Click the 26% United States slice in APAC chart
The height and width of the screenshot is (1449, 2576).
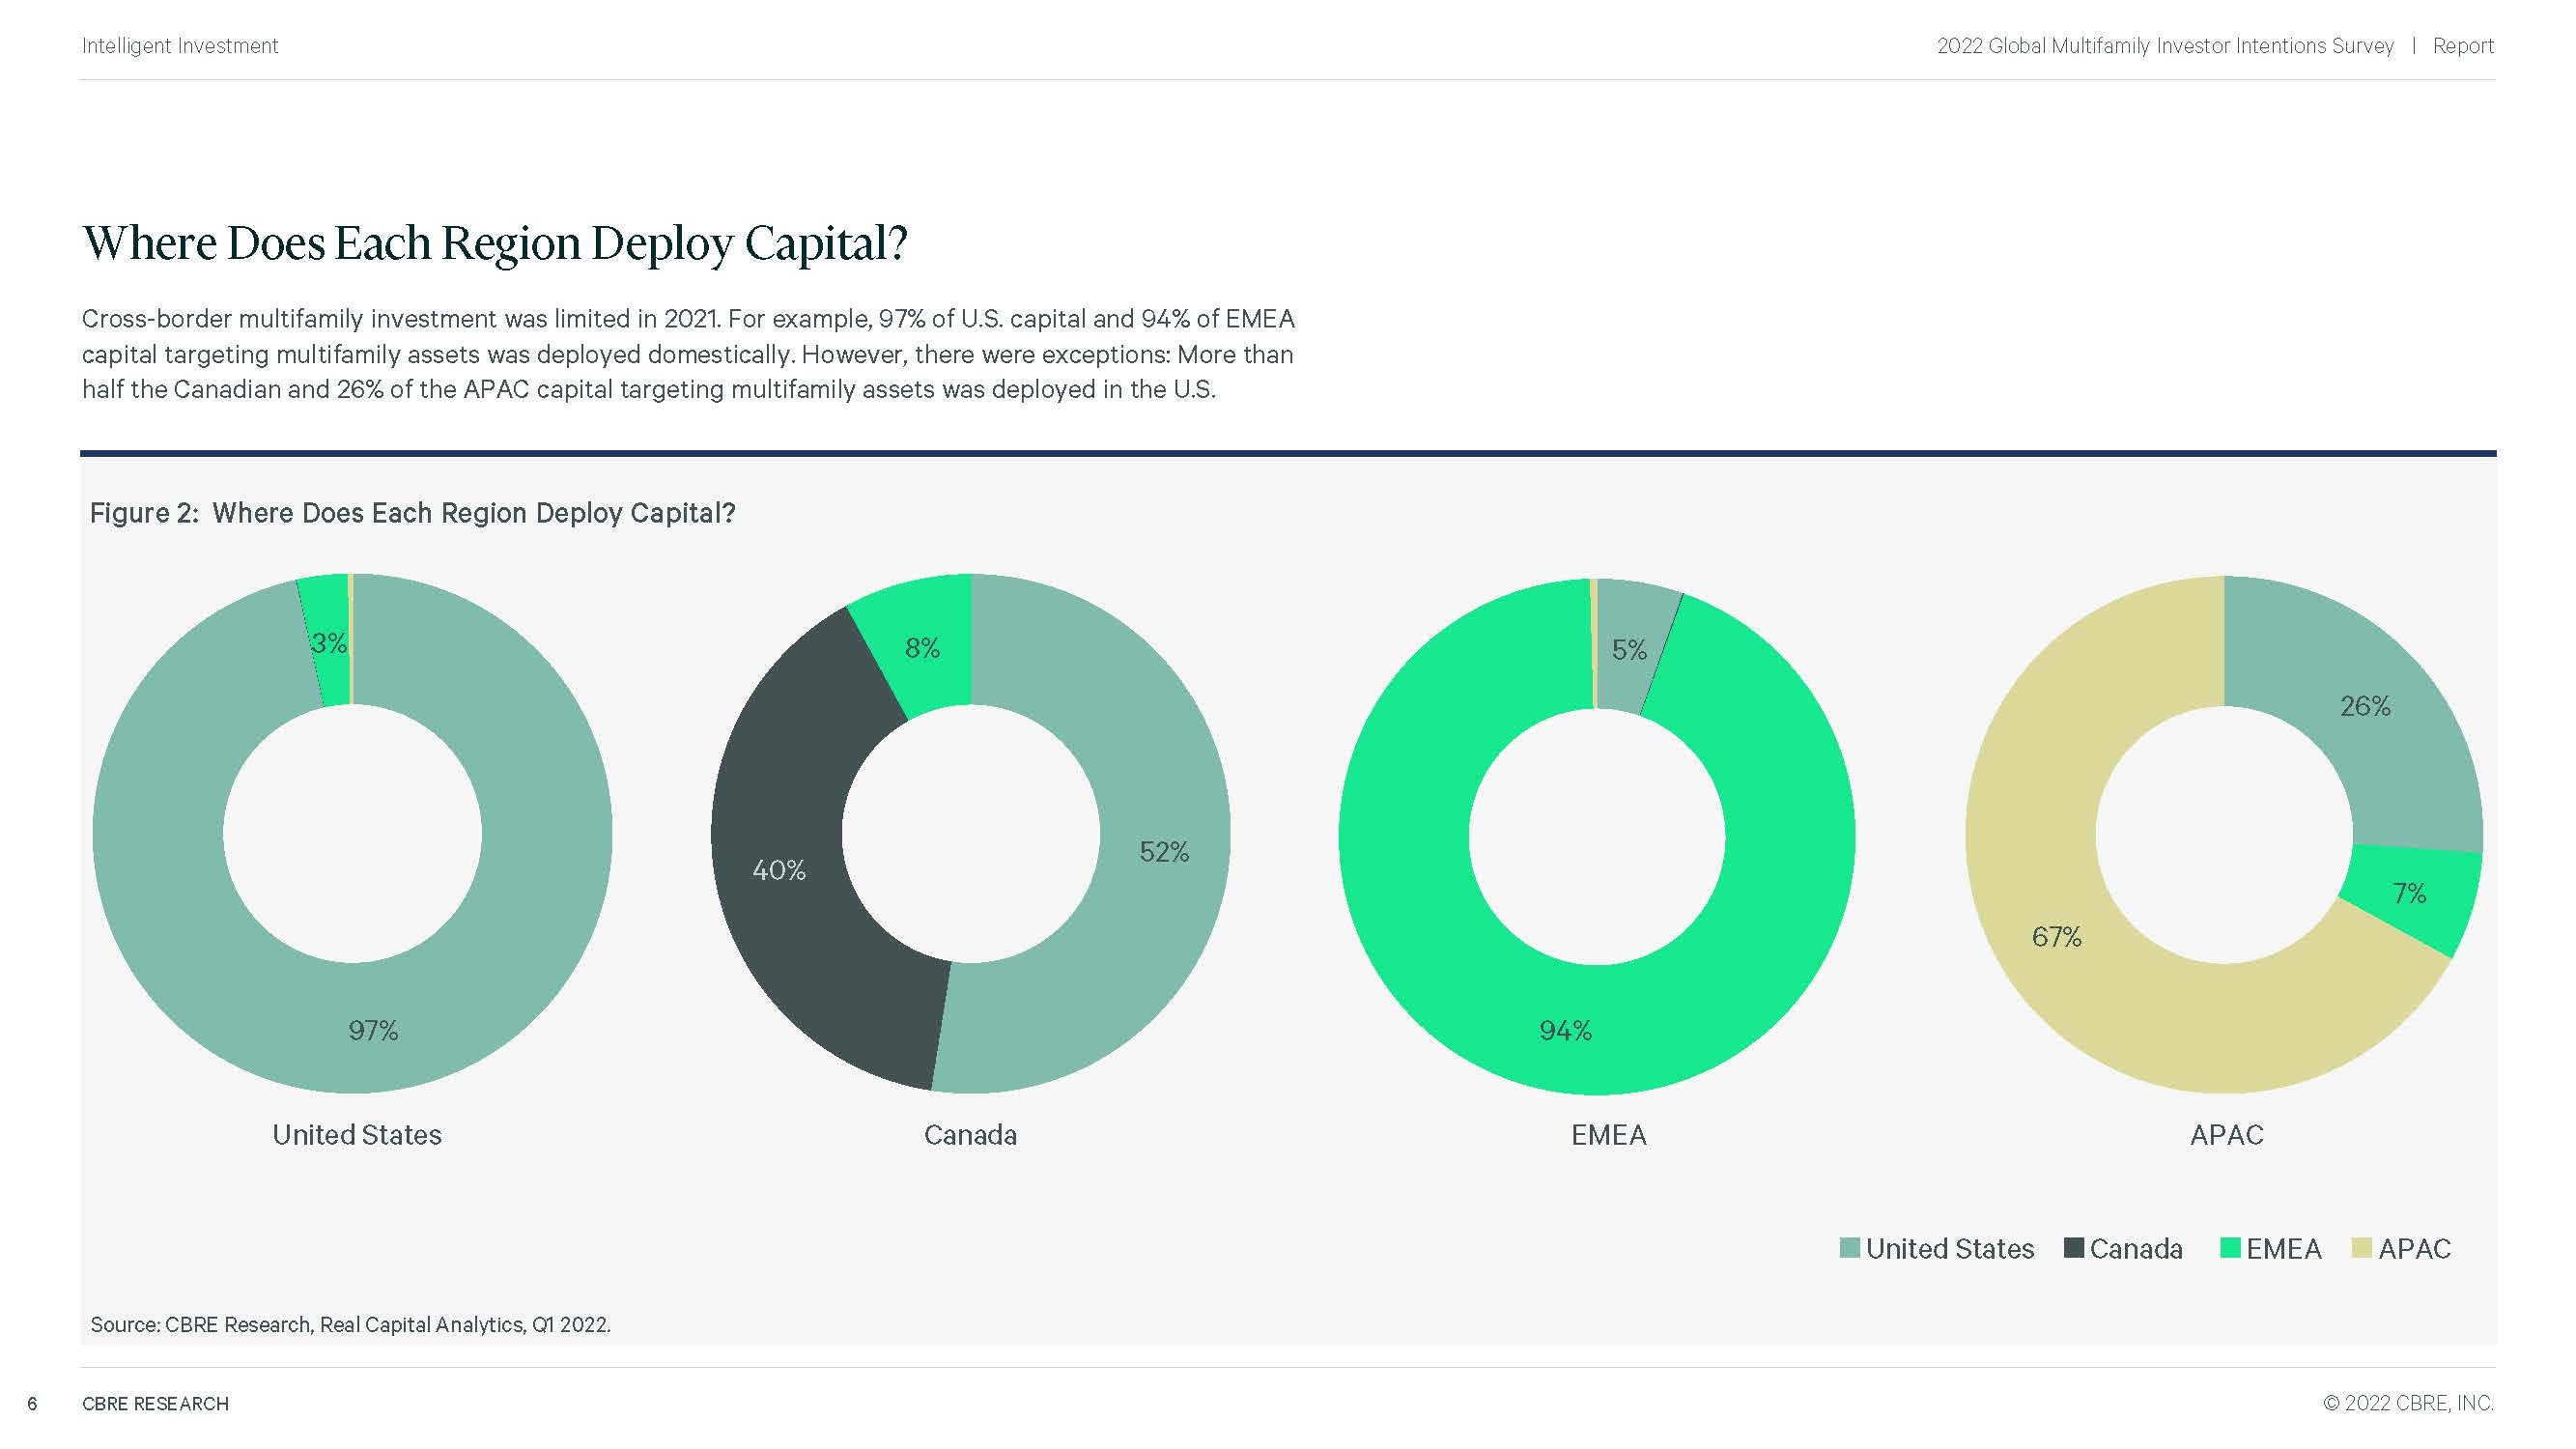2364,706
